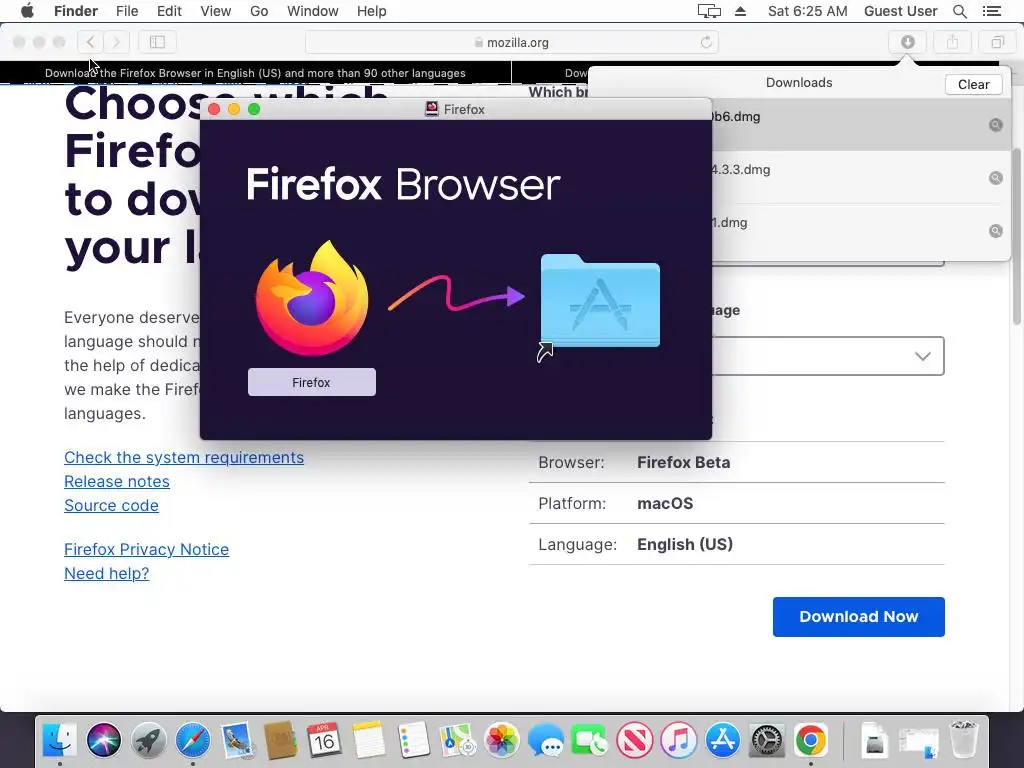Open the Apple menu
This screenshot has width=1024, height=768.
[x=27, y=11]
